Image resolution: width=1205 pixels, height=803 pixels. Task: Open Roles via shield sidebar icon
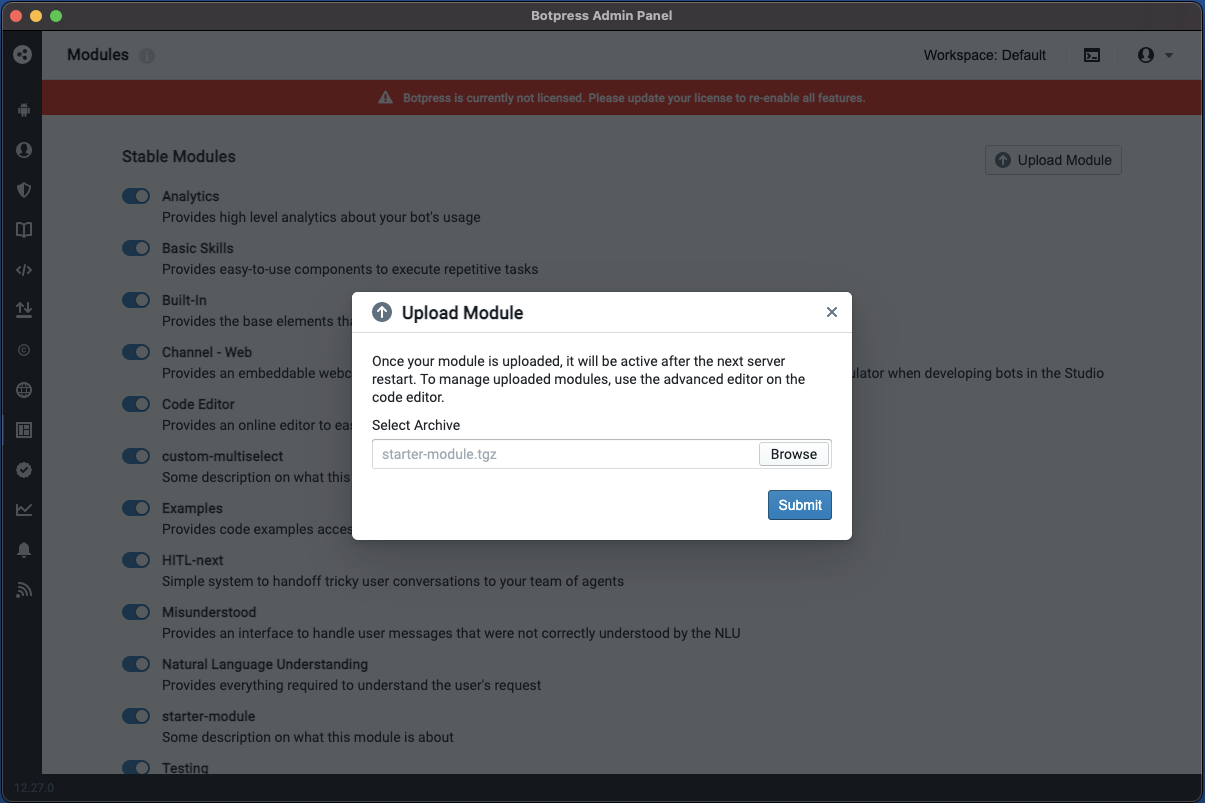24,190
